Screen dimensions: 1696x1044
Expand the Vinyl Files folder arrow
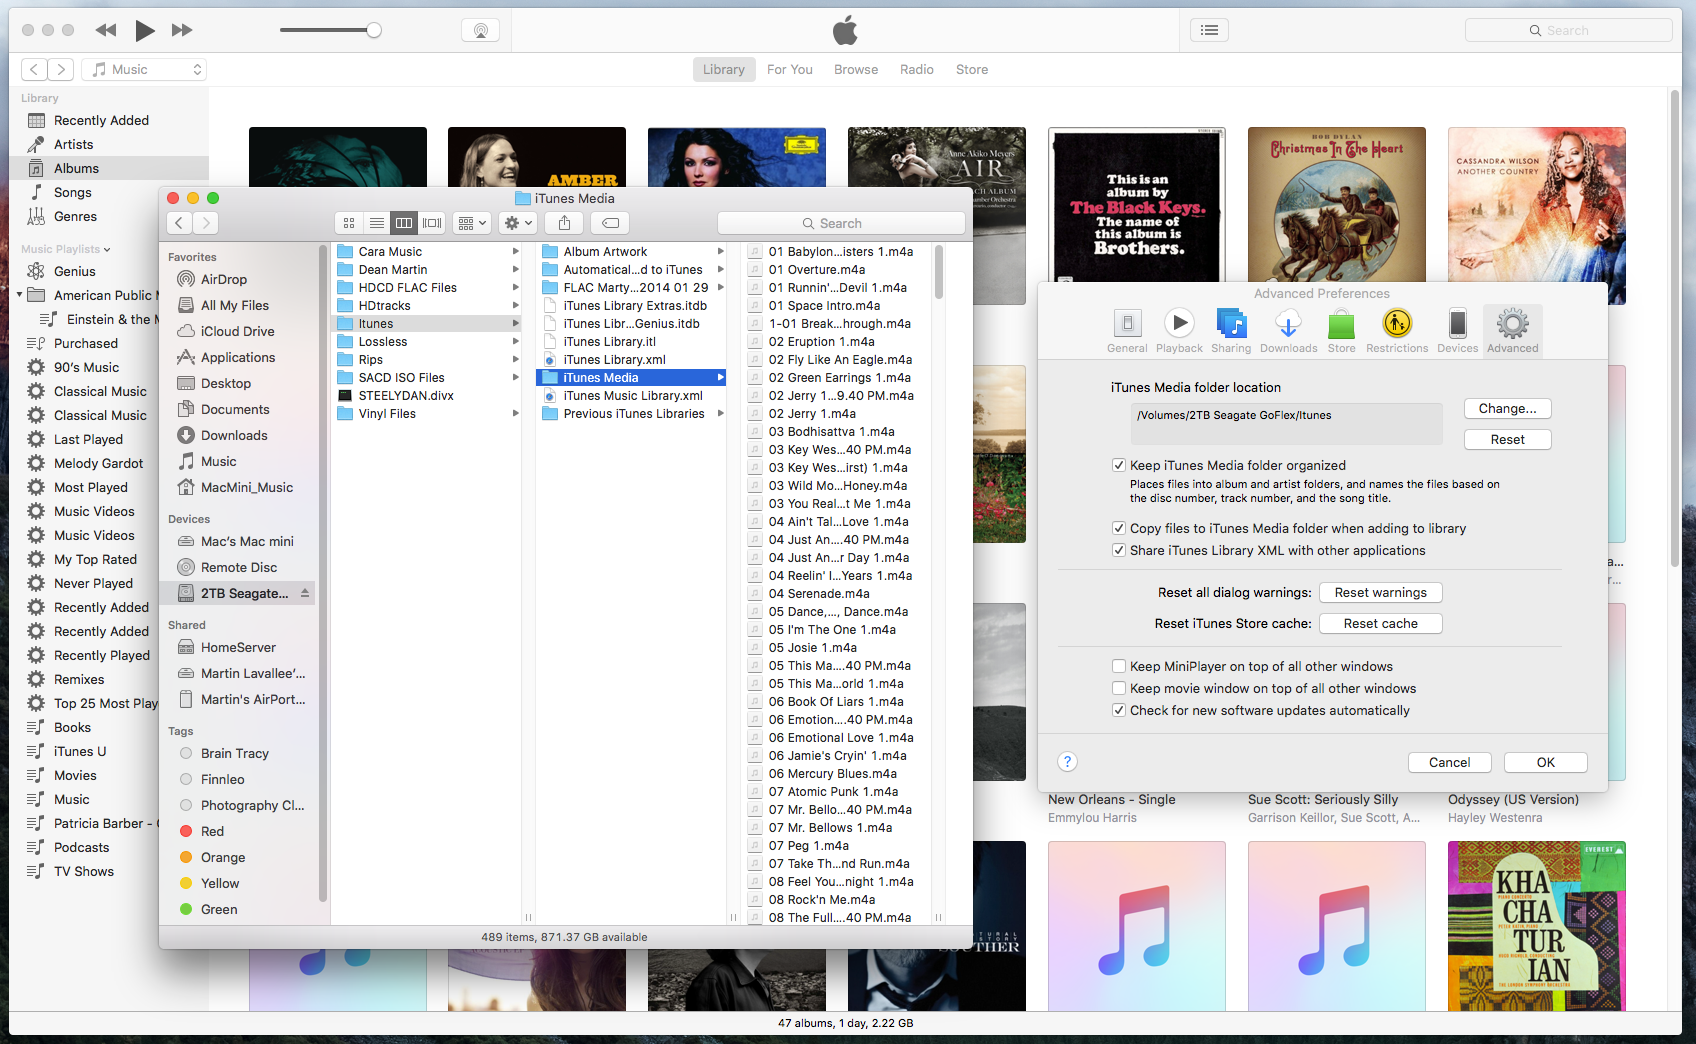click(x=515, y=414)
